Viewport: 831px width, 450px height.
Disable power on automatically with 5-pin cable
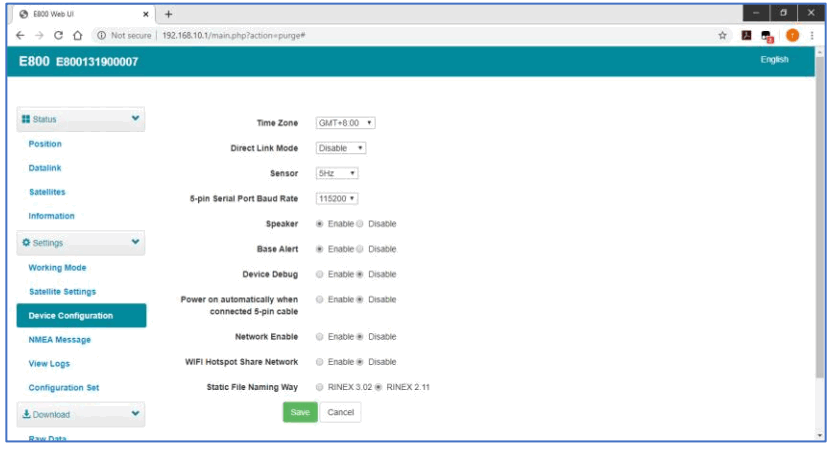pyautogui.click(x=360, y=299)
